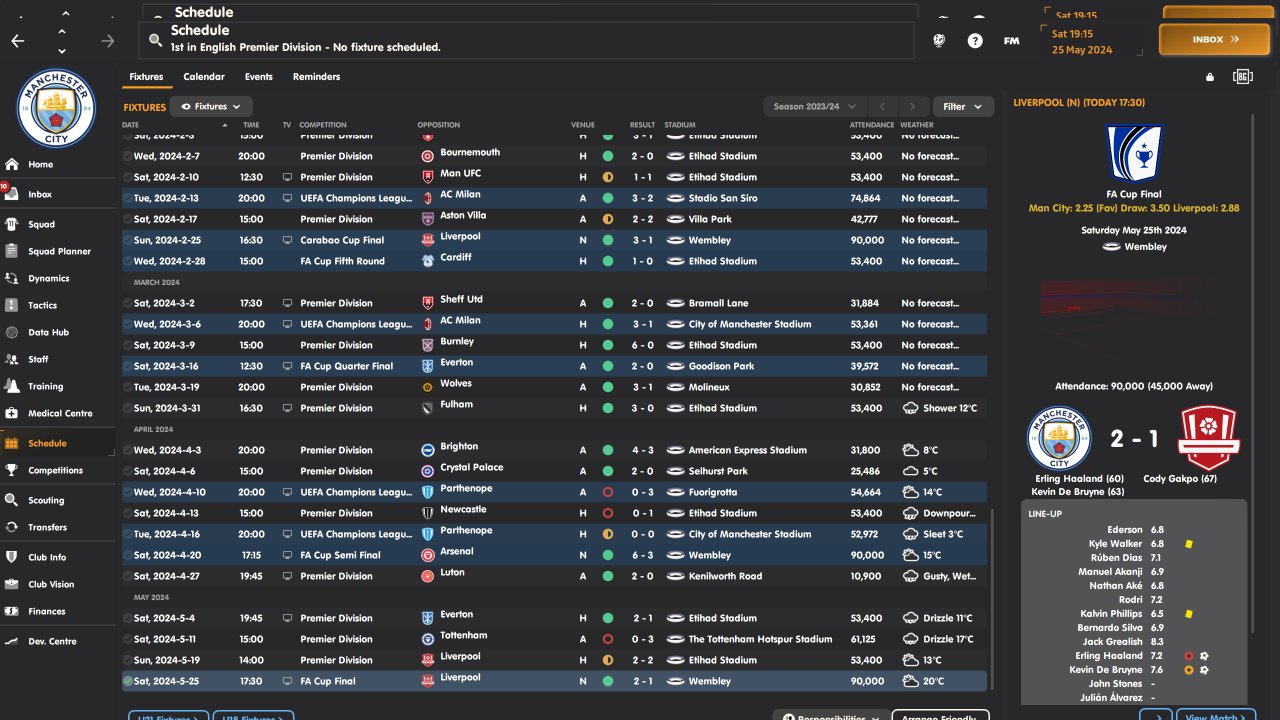Select the FA Cup Final row checkmark

point(128,681)
